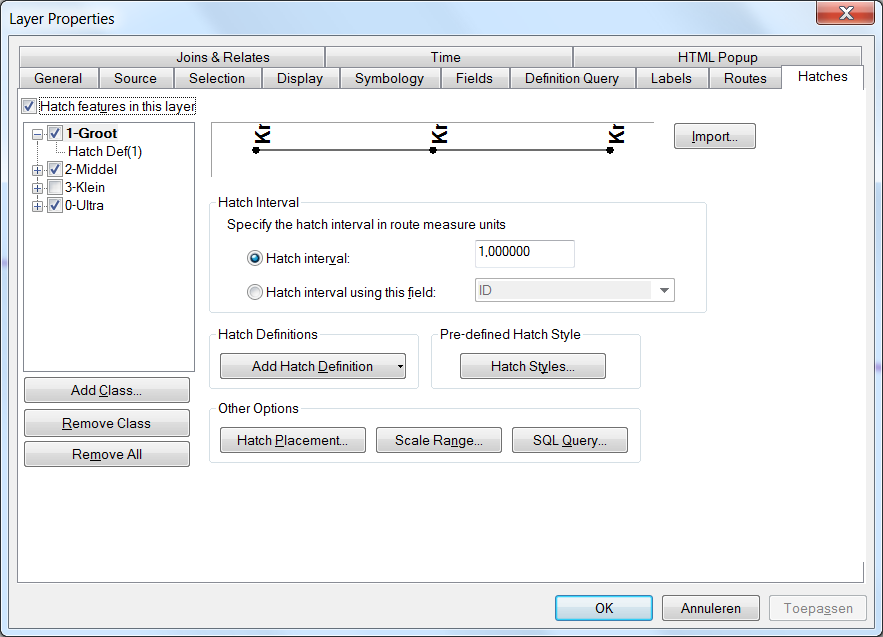Select Hatch Def(1) in the tree

tap(105, 152)
